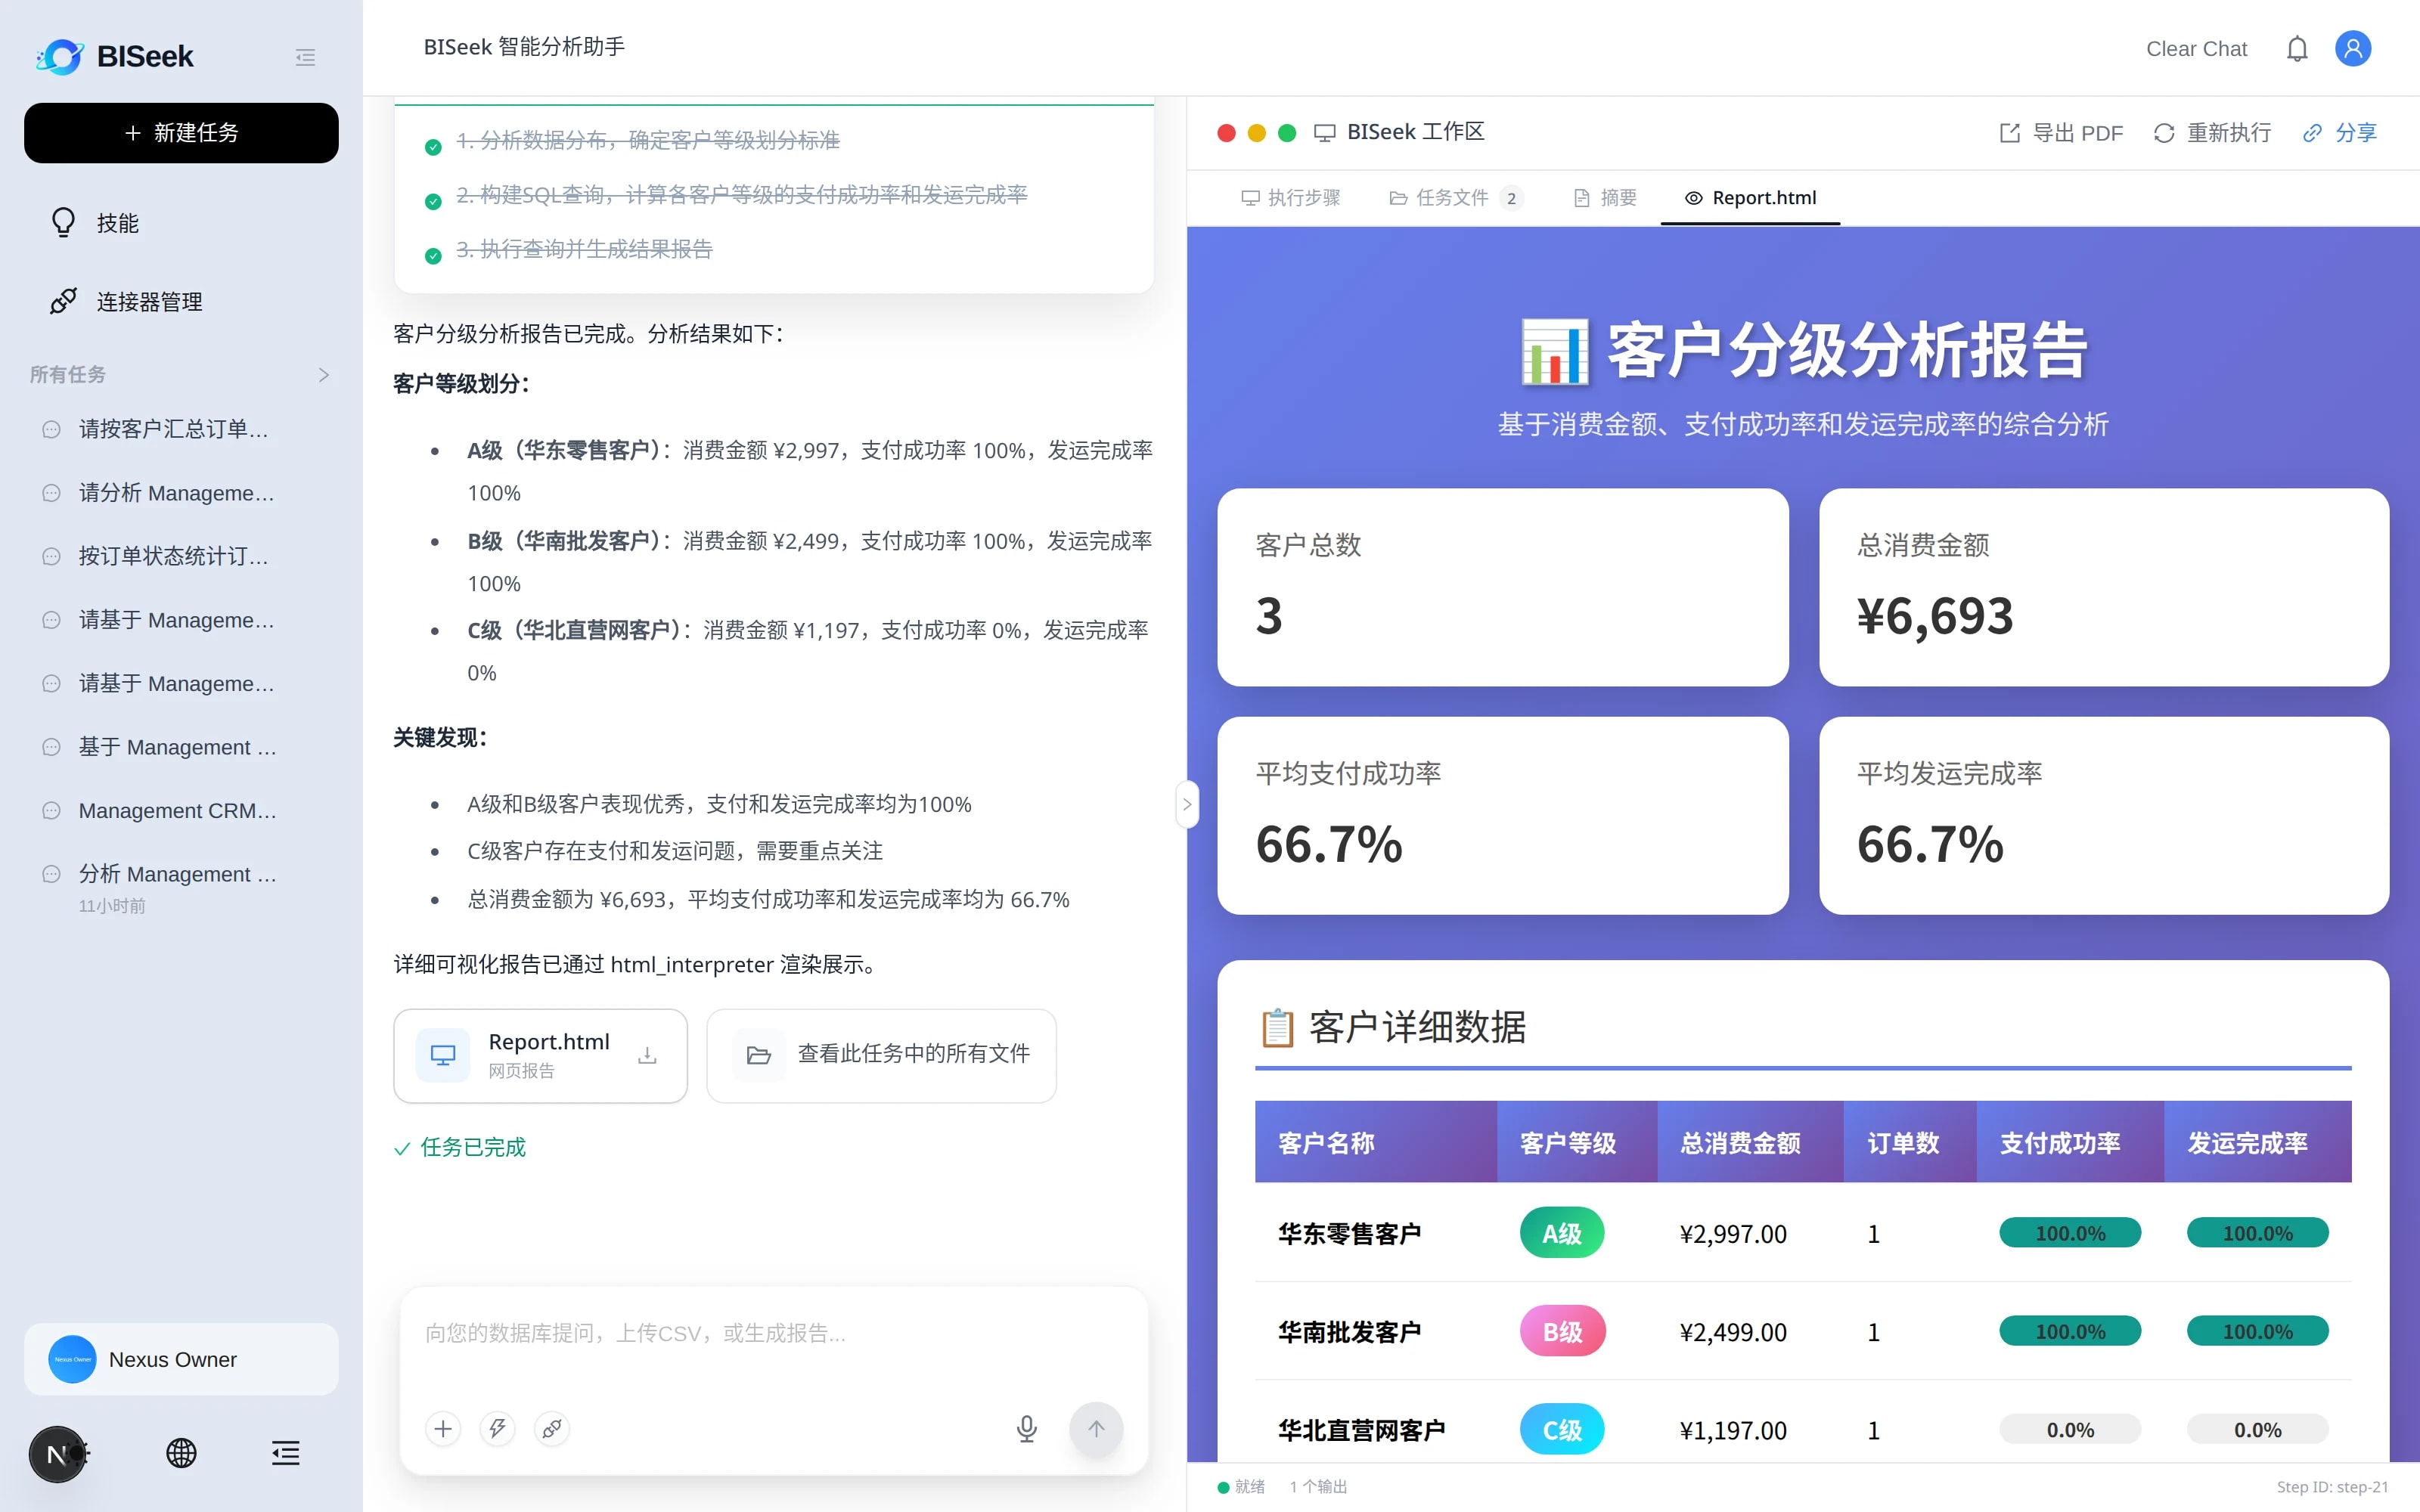2420x1512 pixels.
Task: Collapse workspace panel with the divider chevron
Action: click(1187, 804)
